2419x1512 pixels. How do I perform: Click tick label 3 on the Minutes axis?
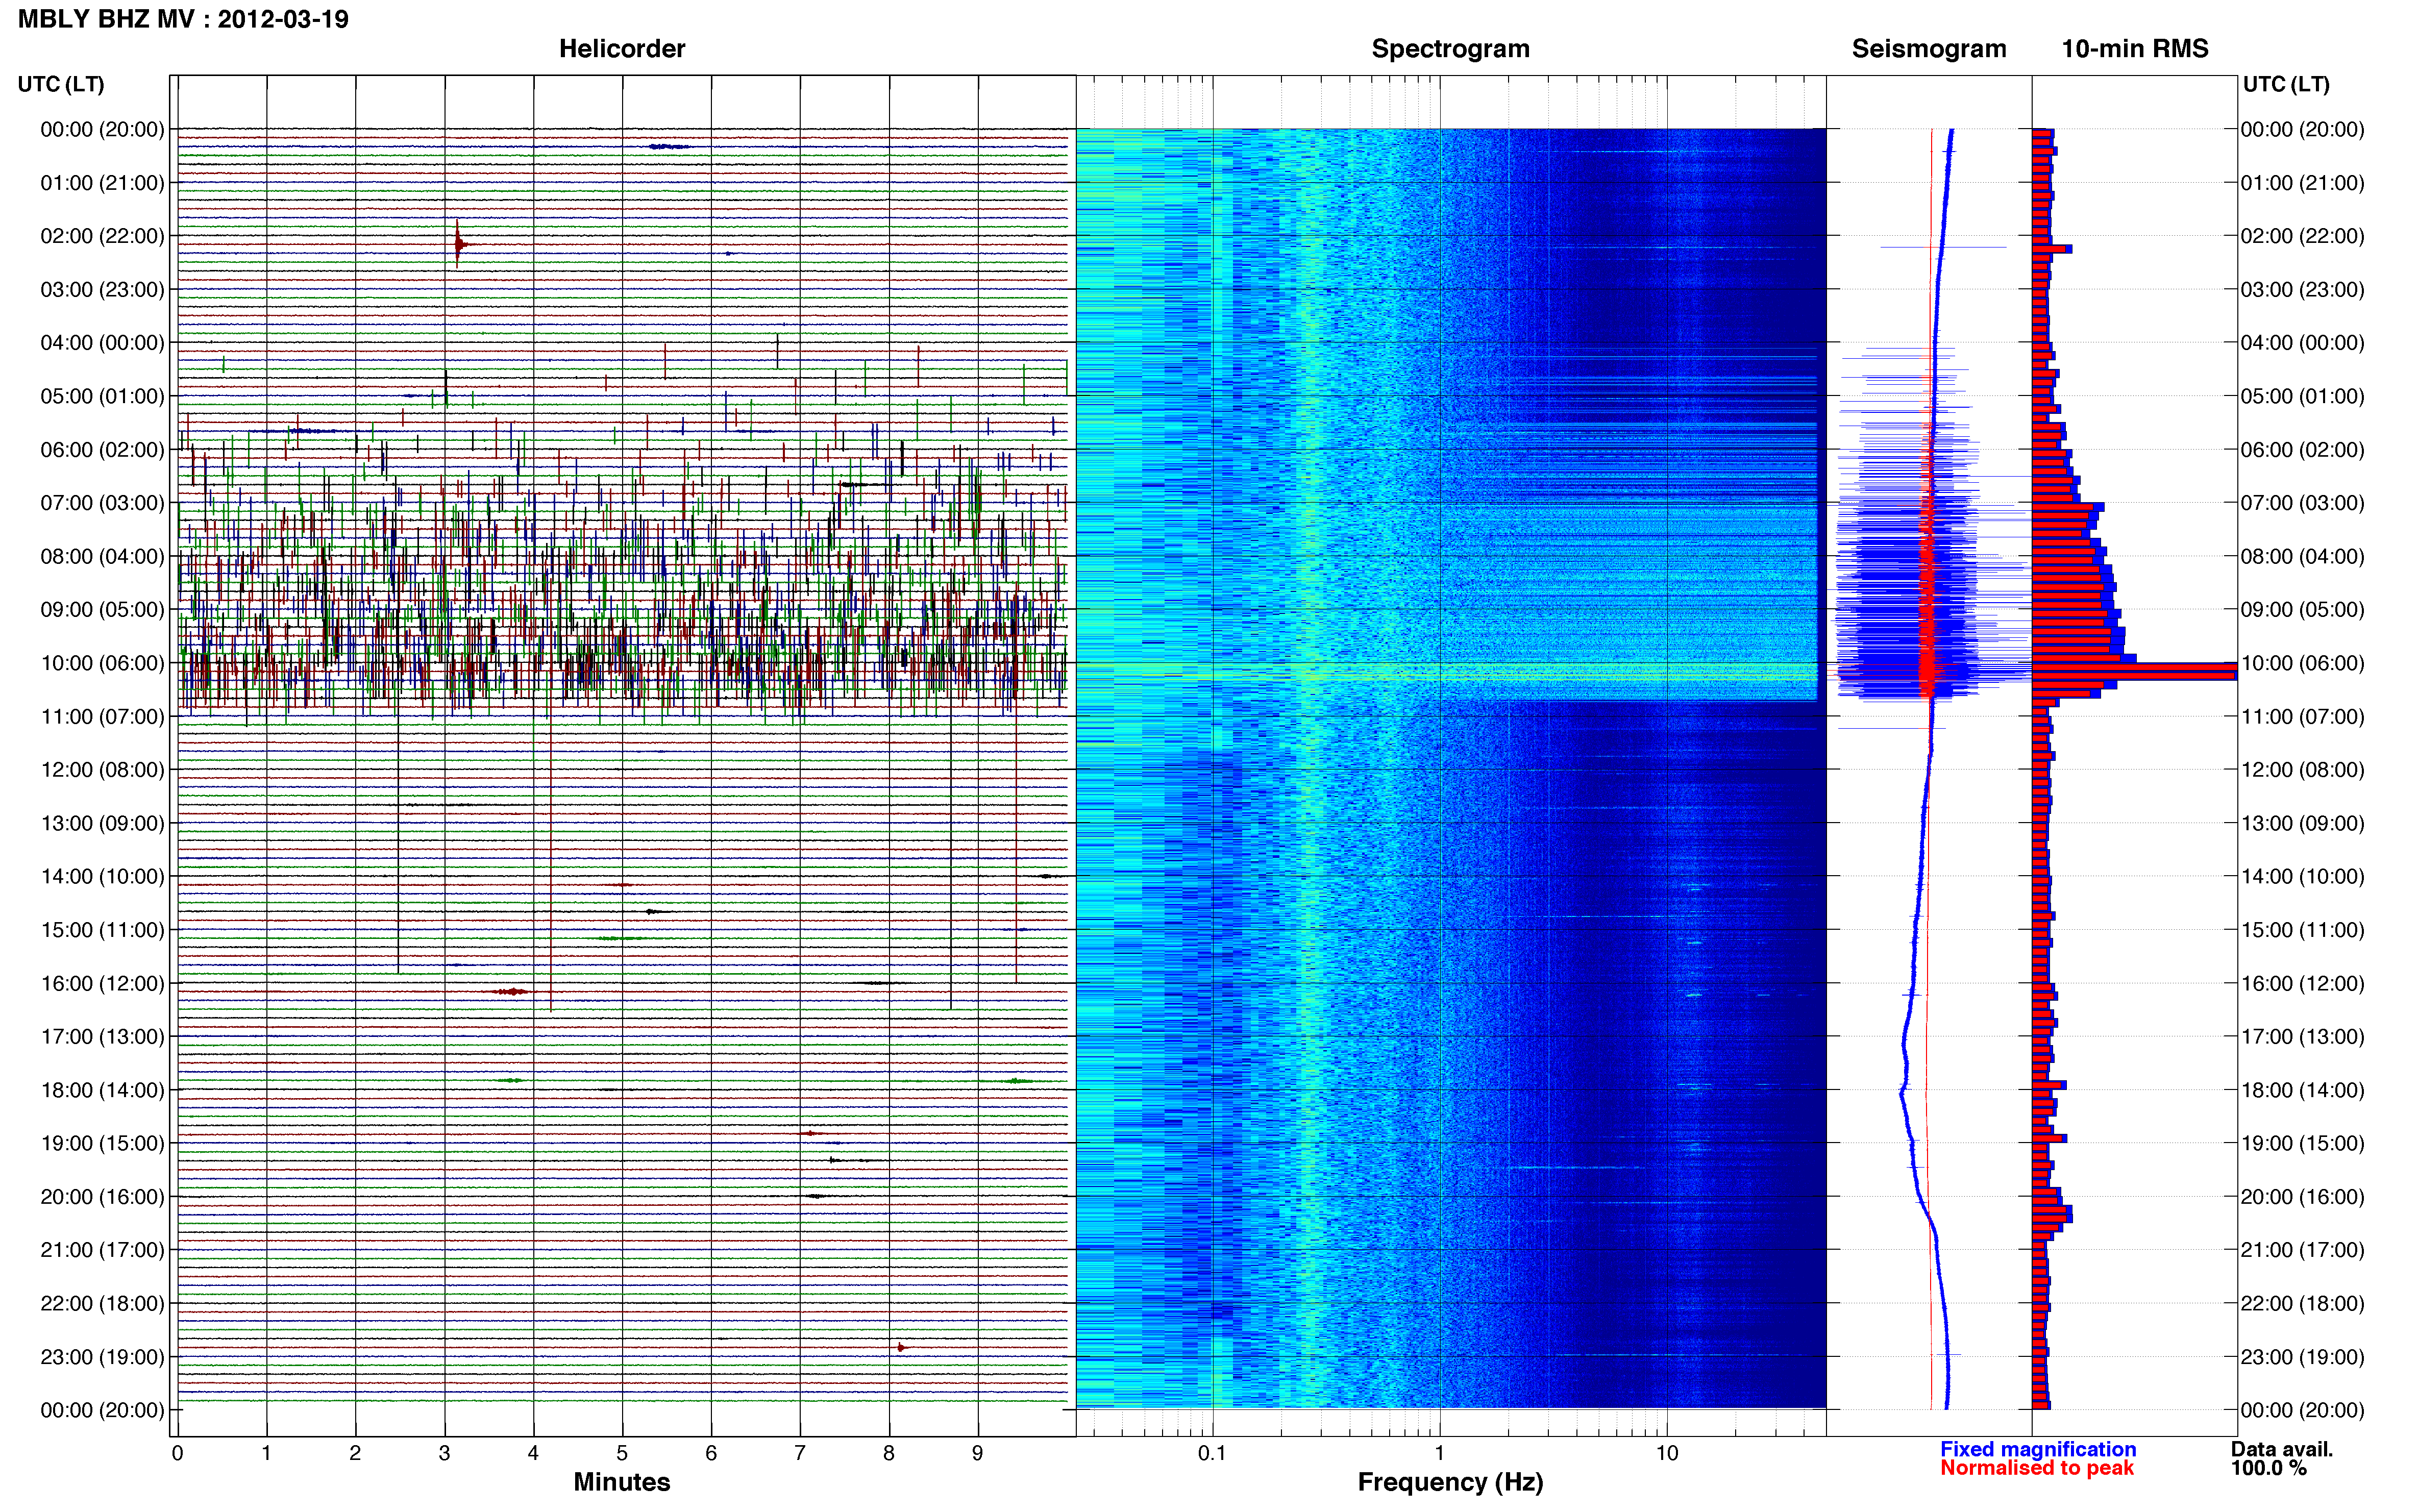point(444,1453)
